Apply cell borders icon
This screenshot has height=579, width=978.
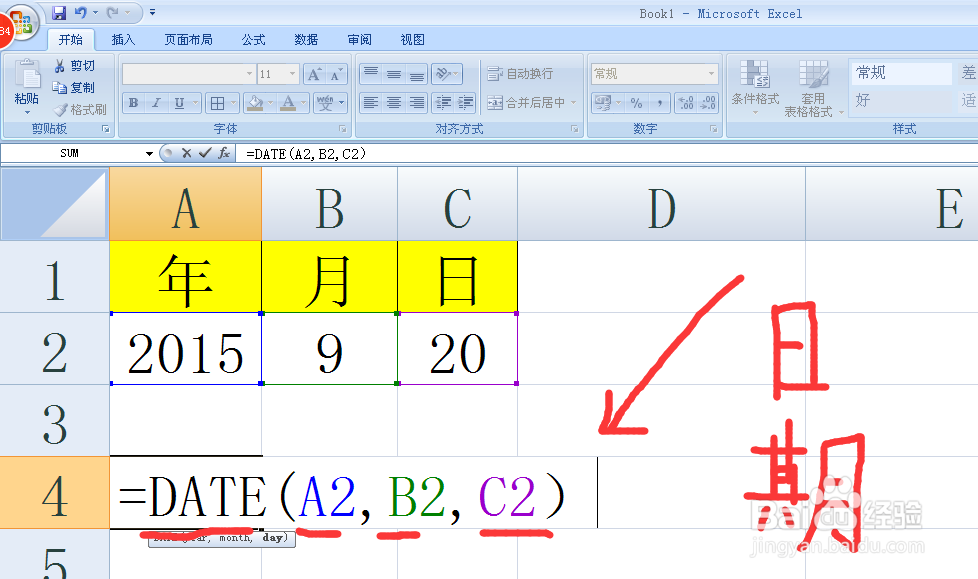217,103
